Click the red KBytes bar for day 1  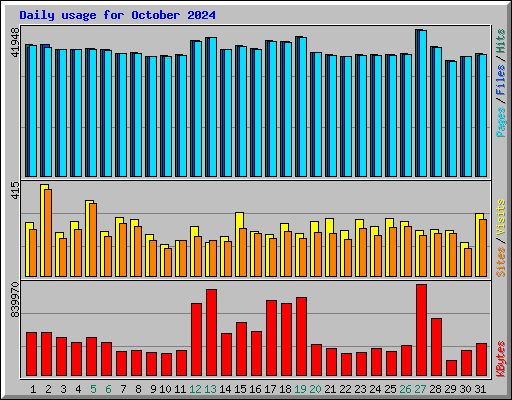[x=31, y=354]
